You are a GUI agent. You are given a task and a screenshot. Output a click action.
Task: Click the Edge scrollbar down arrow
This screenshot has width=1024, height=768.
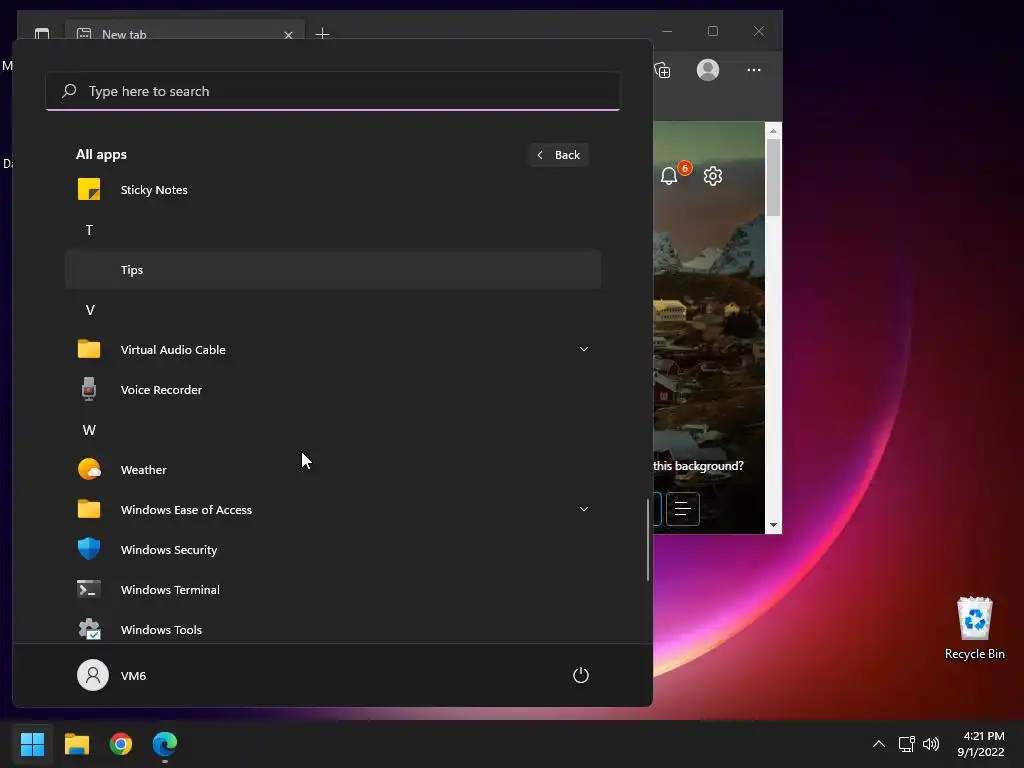773,525
